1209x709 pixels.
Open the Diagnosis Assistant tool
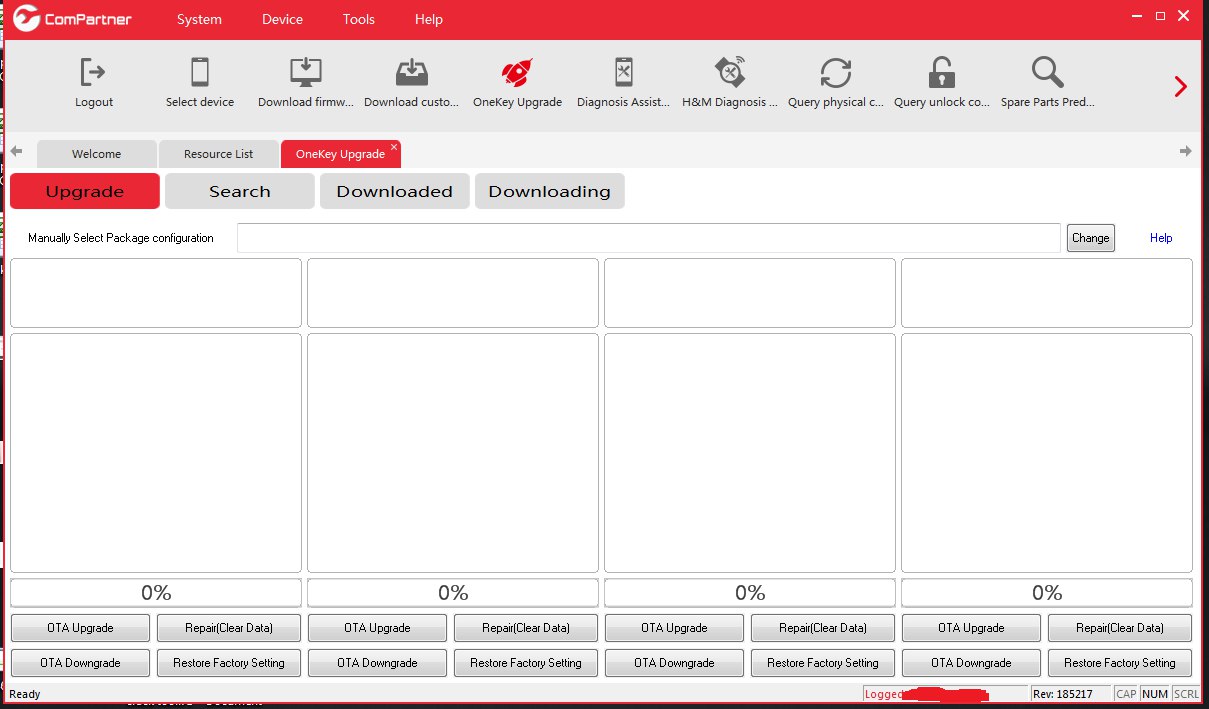point(623,82)
